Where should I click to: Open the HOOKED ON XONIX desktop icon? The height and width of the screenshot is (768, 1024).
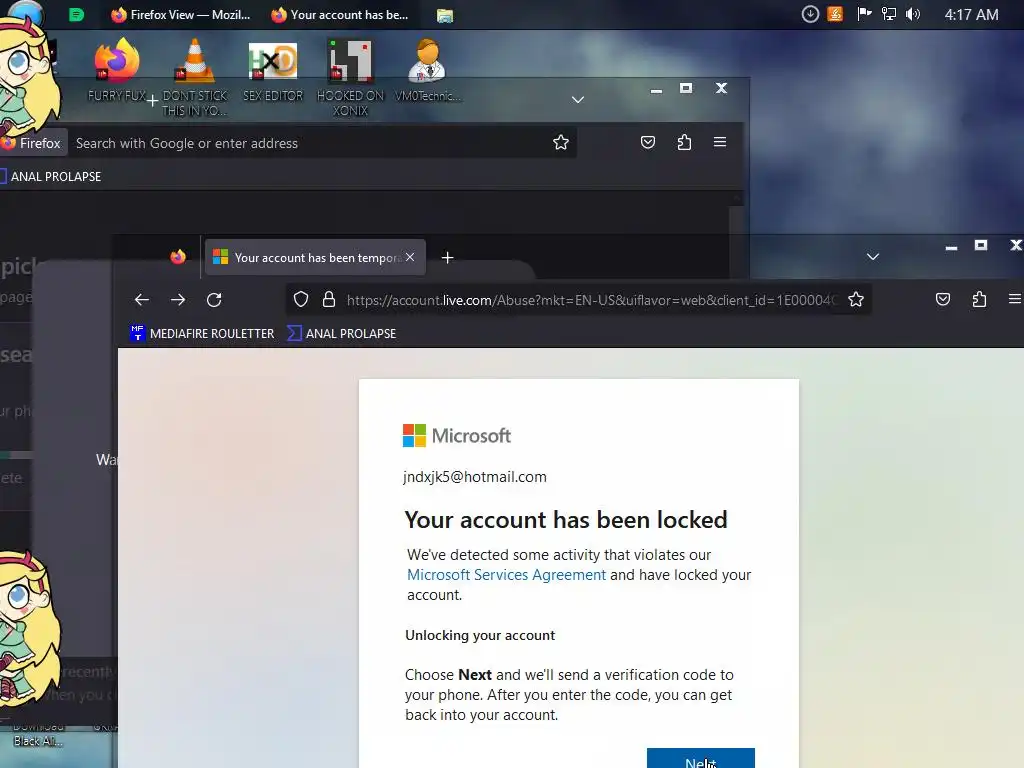coord(351,77)
